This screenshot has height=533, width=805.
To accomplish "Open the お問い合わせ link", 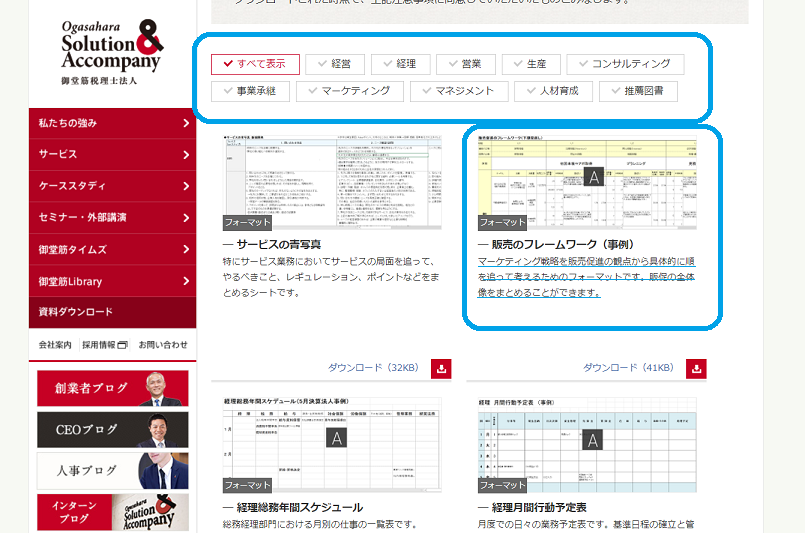I will (162, 345).
